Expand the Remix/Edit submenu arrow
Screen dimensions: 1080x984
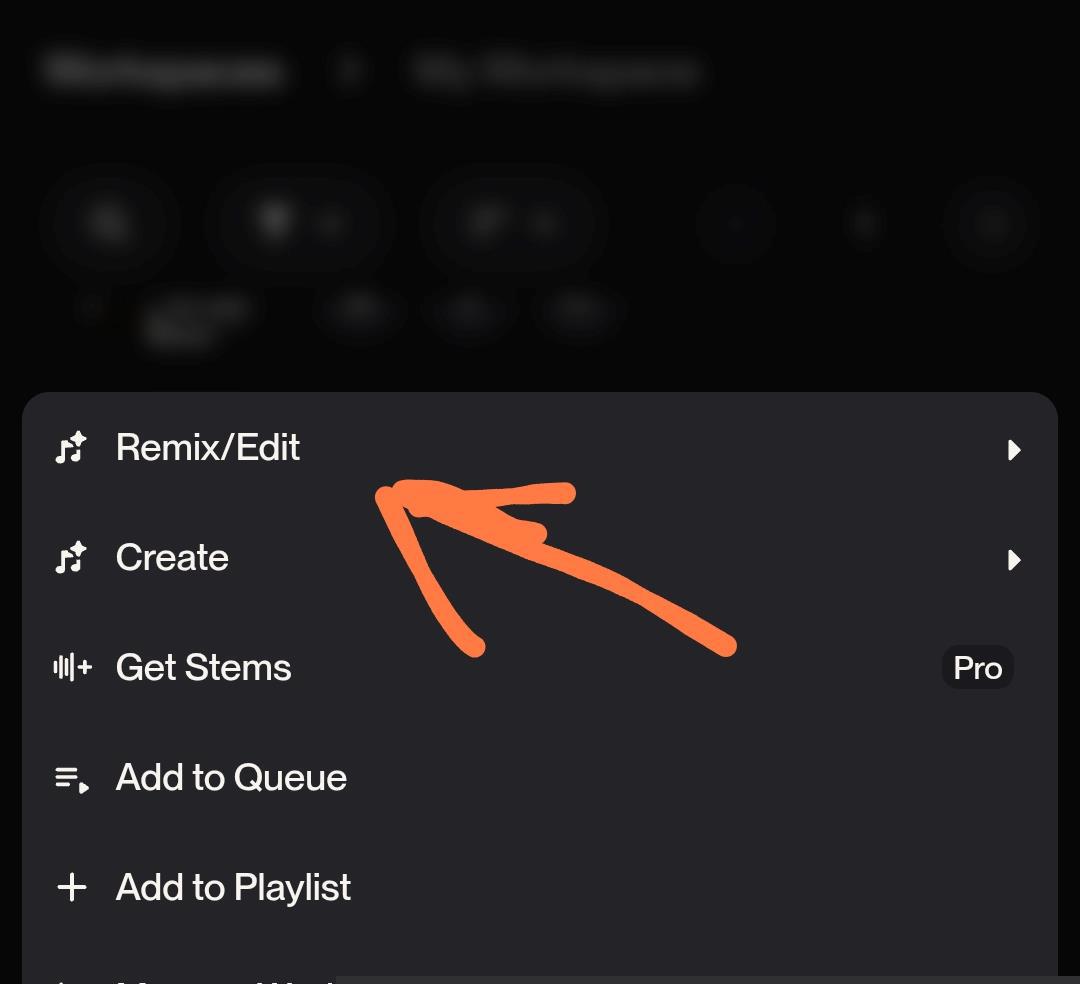click(x=1014, y=450)
